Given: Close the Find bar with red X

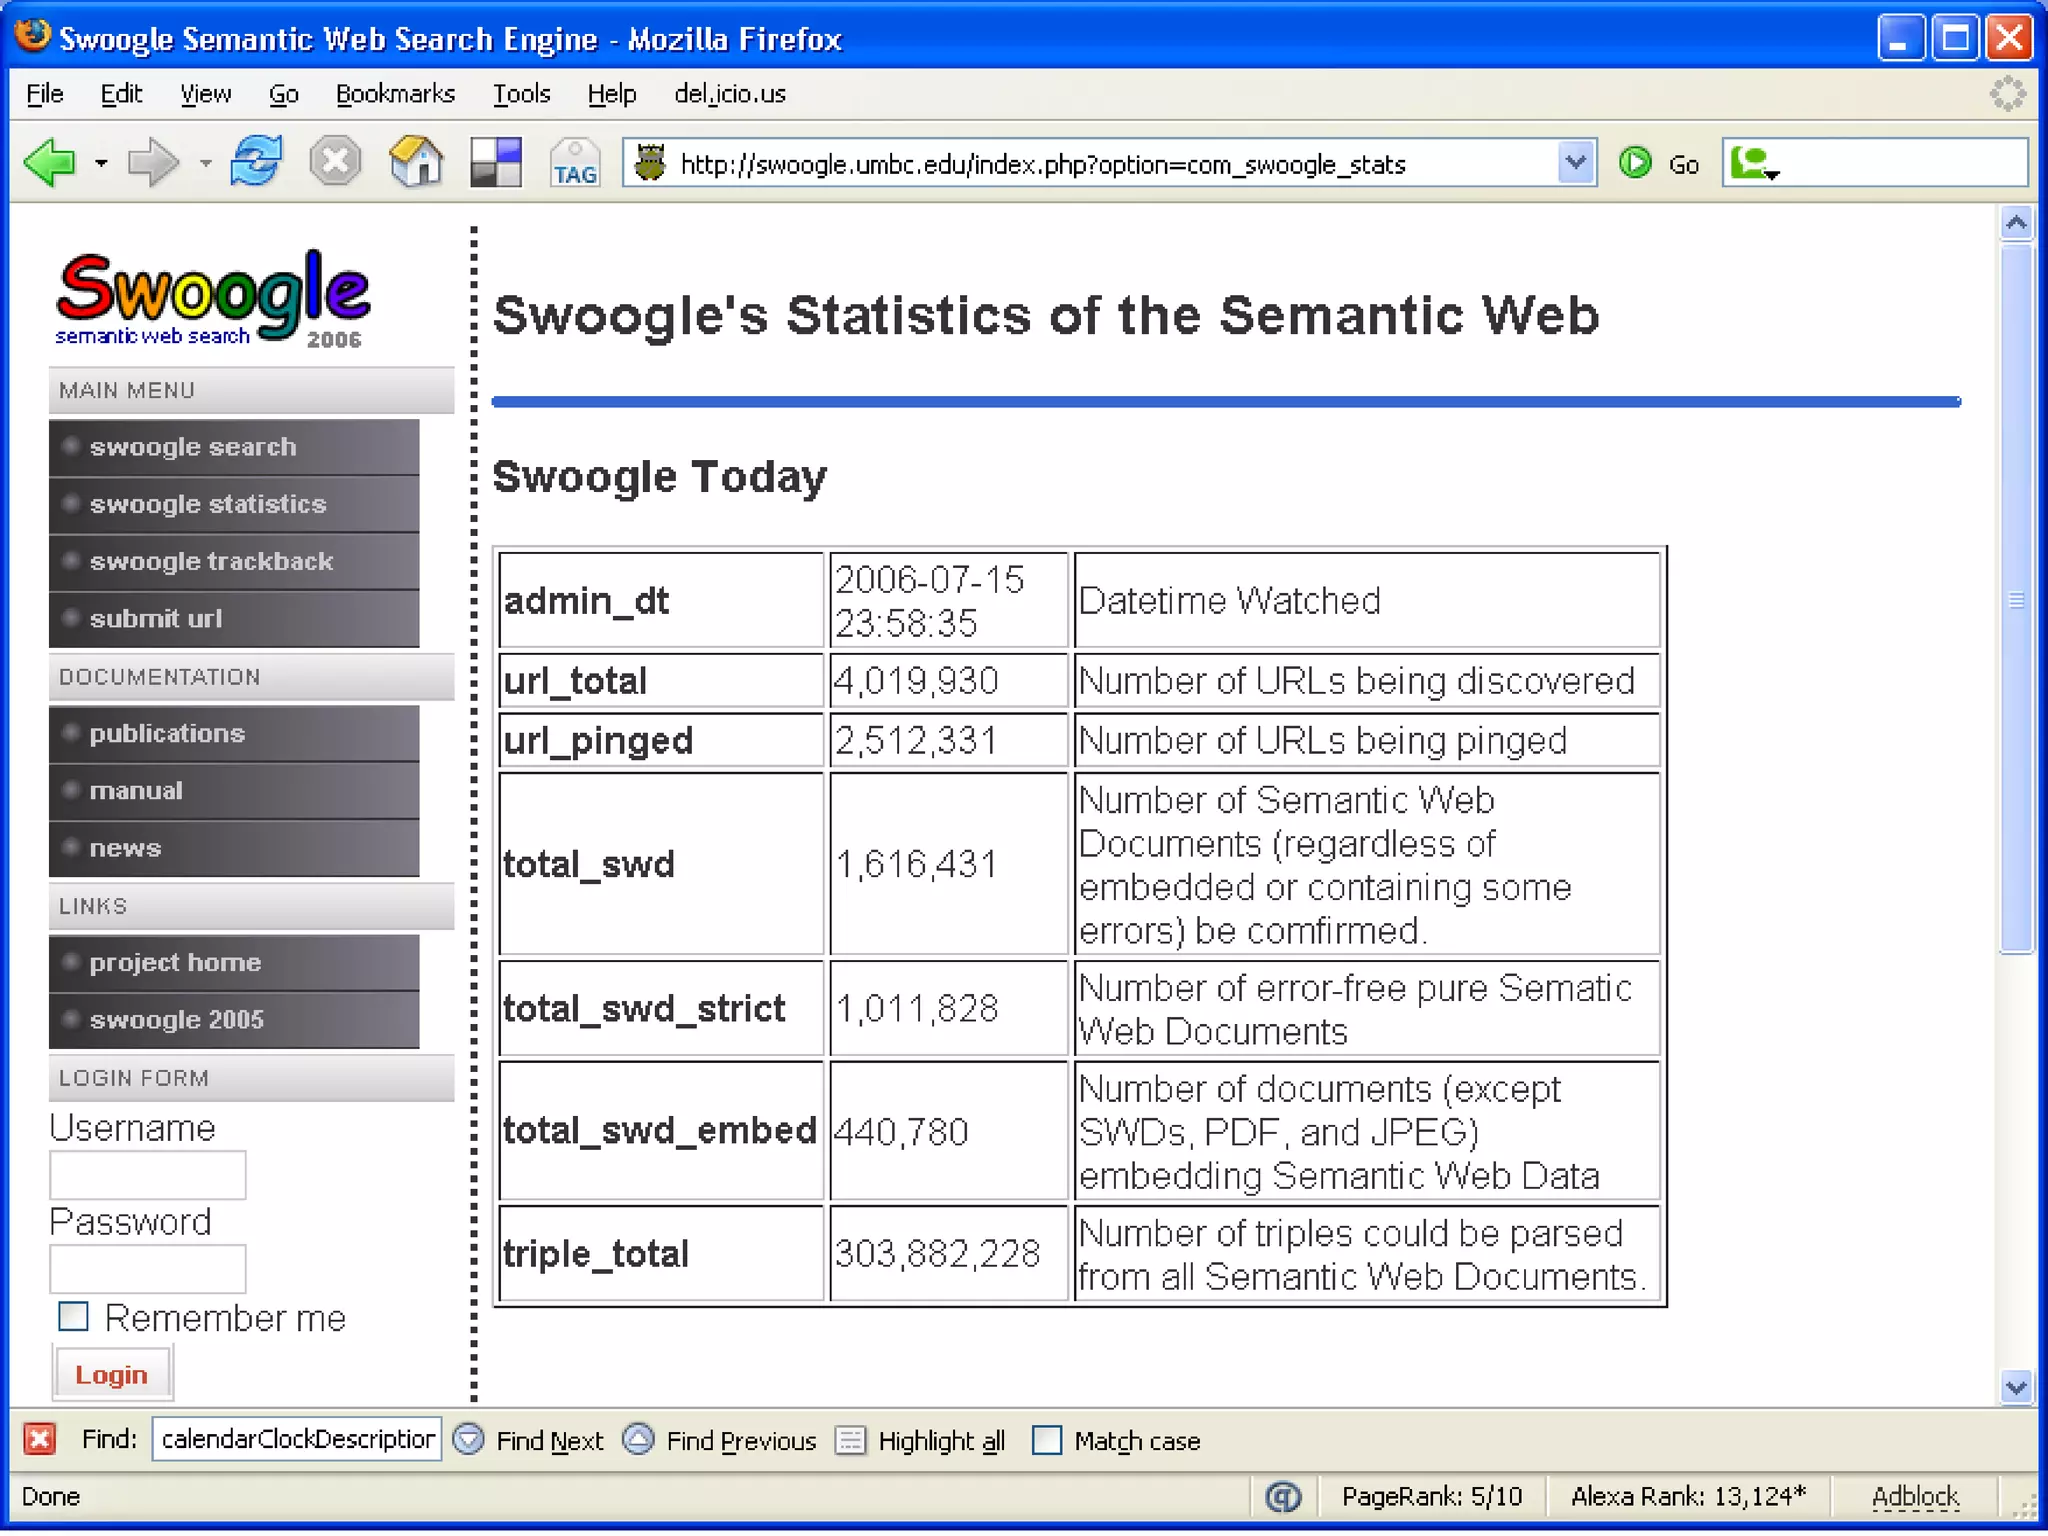Looking at the screenshot, I should click(x=40, y=1440).
